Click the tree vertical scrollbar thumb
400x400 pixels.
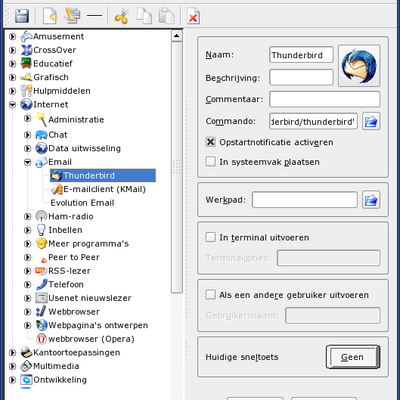[177, 167]
